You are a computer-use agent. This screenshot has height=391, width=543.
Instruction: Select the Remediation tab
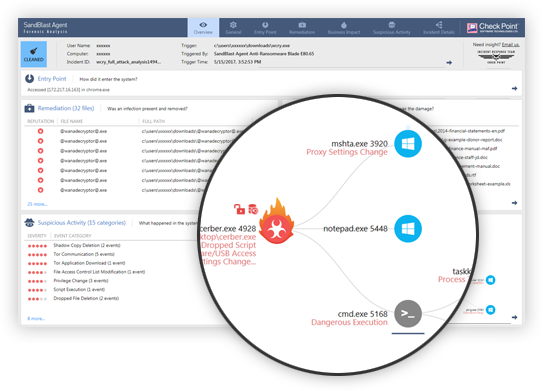pos(302,28)
